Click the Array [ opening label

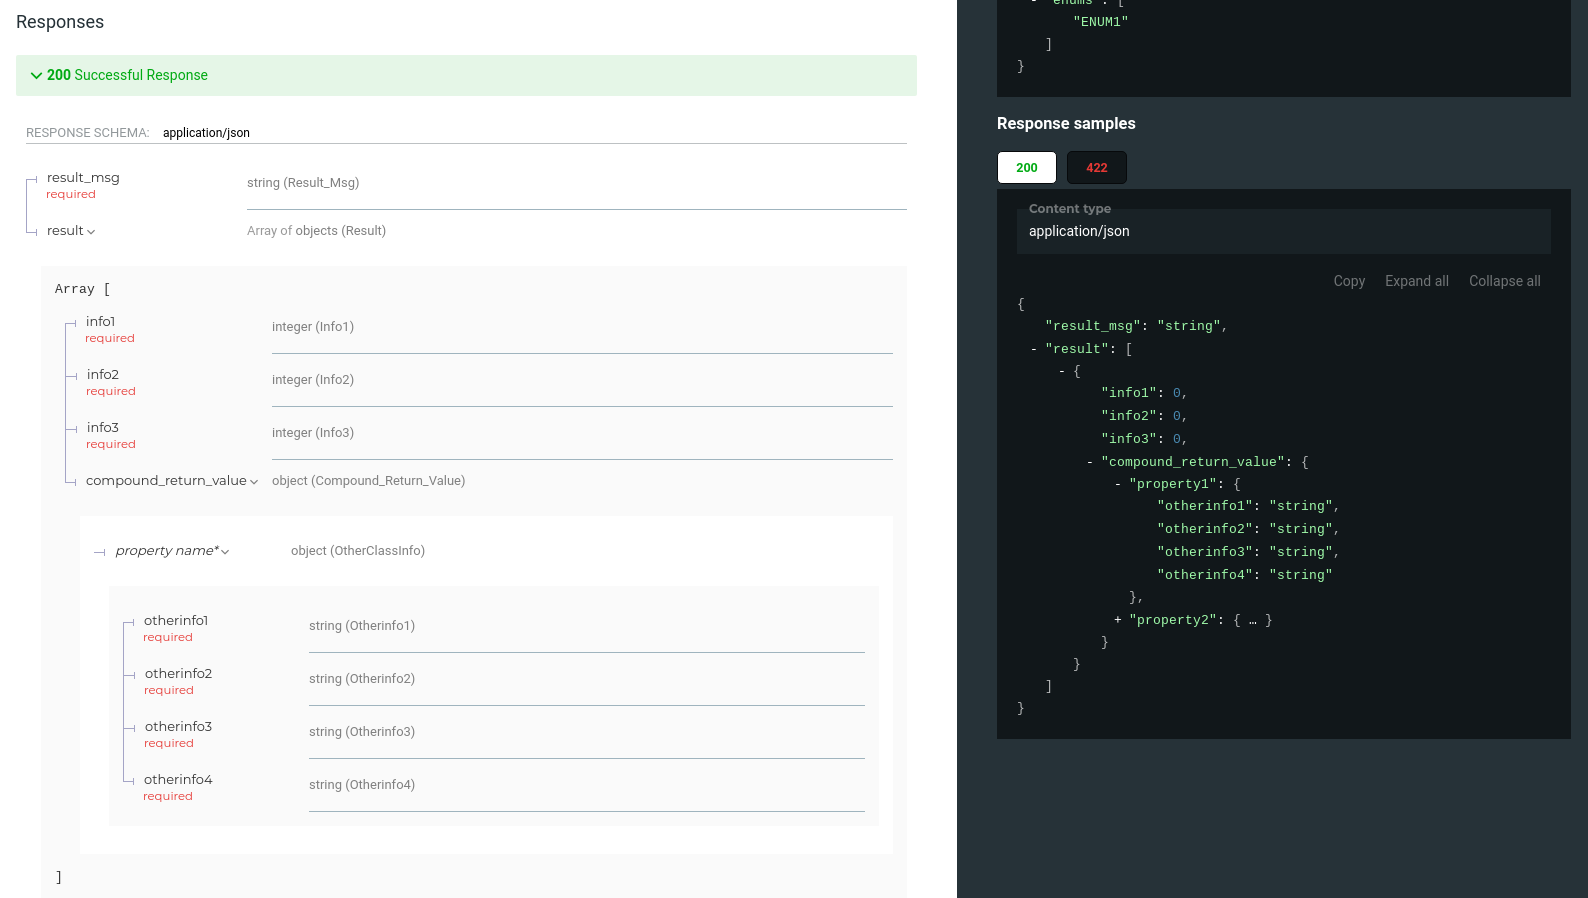(83, 289)
